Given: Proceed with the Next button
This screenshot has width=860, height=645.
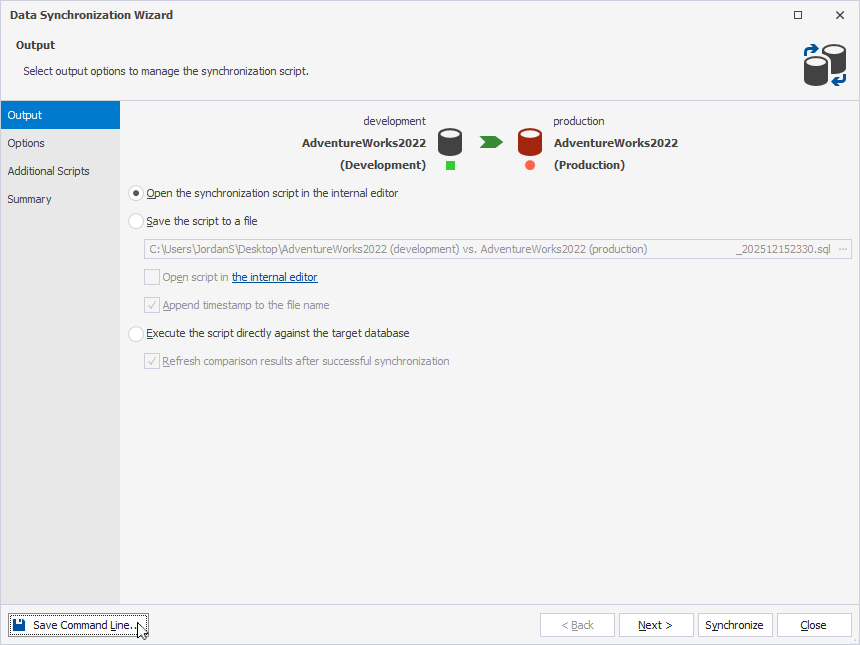Looking at the screenshot, I should coord(656,625).
